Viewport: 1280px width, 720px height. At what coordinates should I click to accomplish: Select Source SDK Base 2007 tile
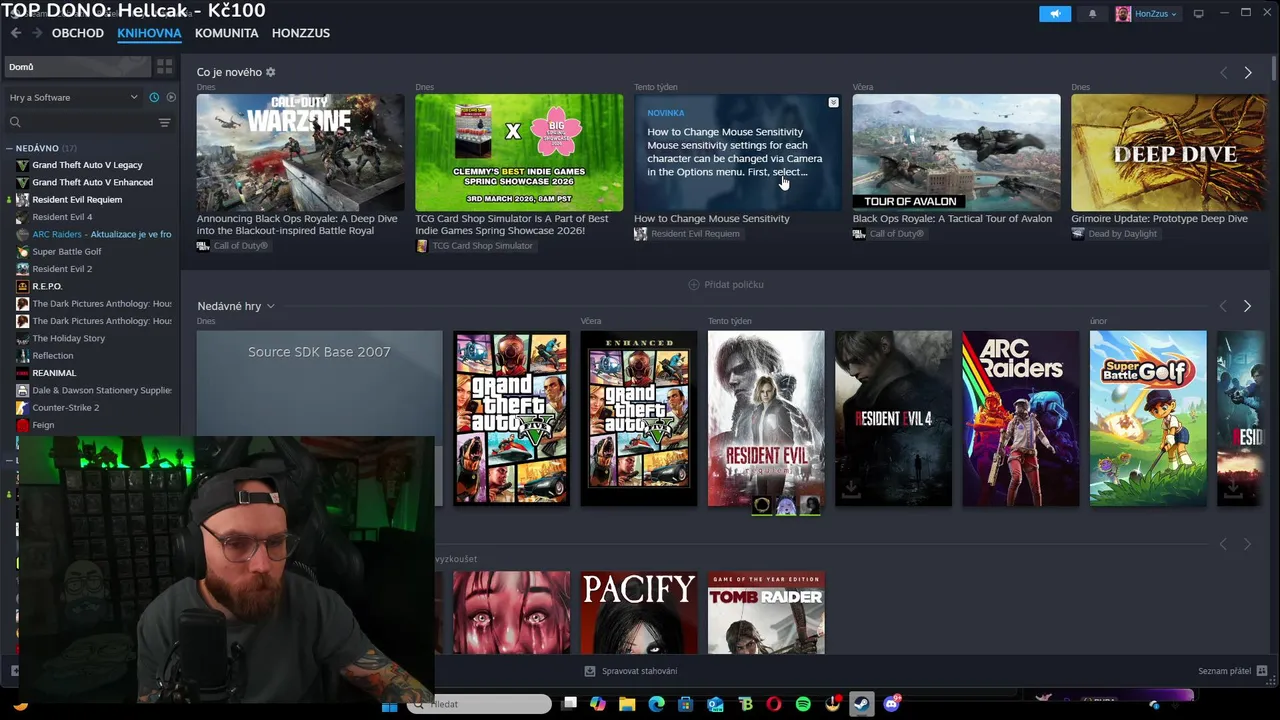tap(319, 384)
